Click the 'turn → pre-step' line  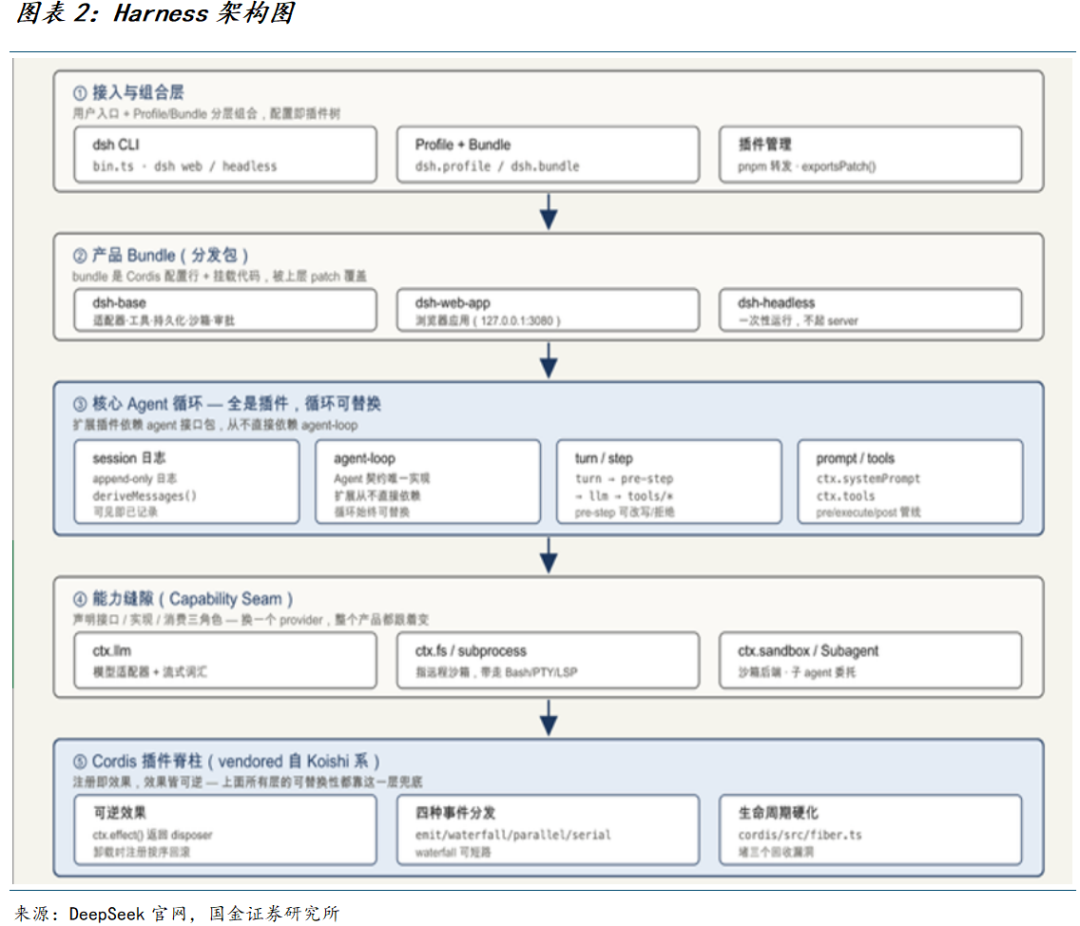(x=624, y=478)
